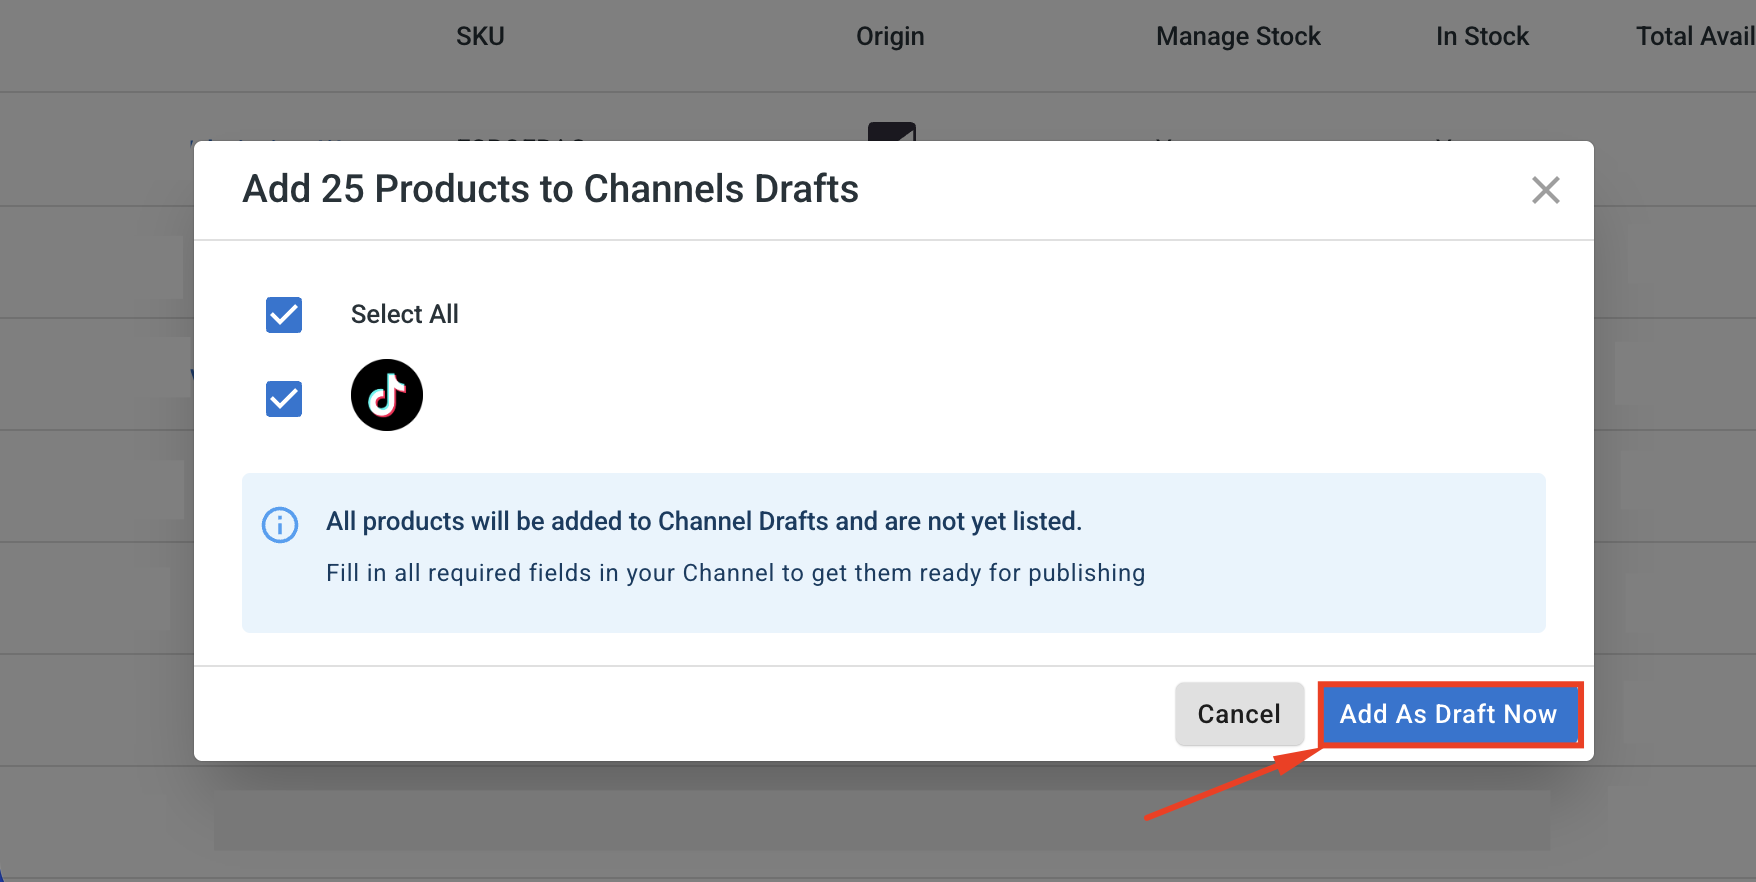This screenshot has width=1756, height=882.
Task: Click the In Stock column header
Action: point(1482,36)
